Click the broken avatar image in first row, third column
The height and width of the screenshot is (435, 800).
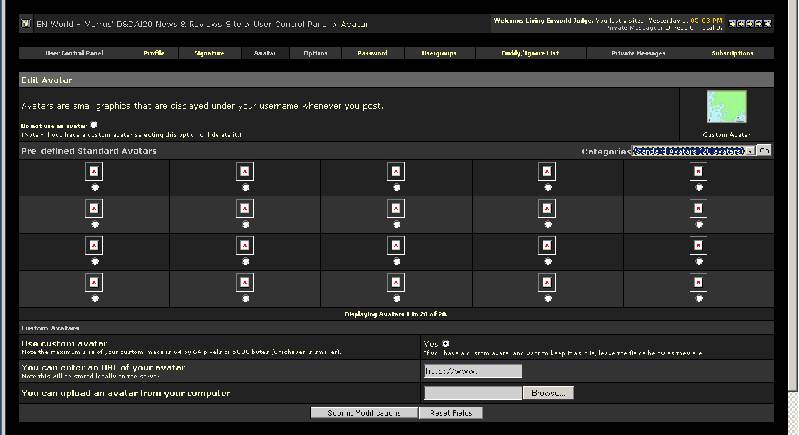click(x=396, y=172)
